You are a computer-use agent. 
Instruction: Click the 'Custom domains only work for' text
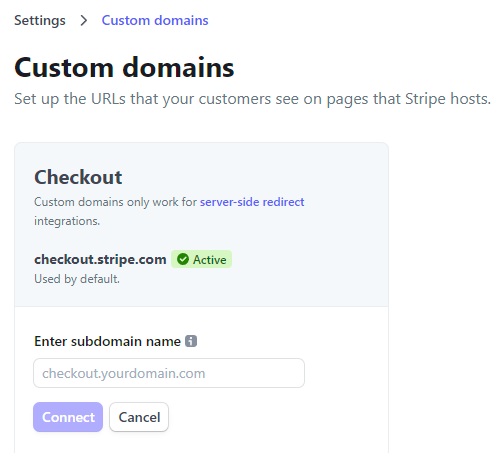pyautogui.click(x=115, y=202)
